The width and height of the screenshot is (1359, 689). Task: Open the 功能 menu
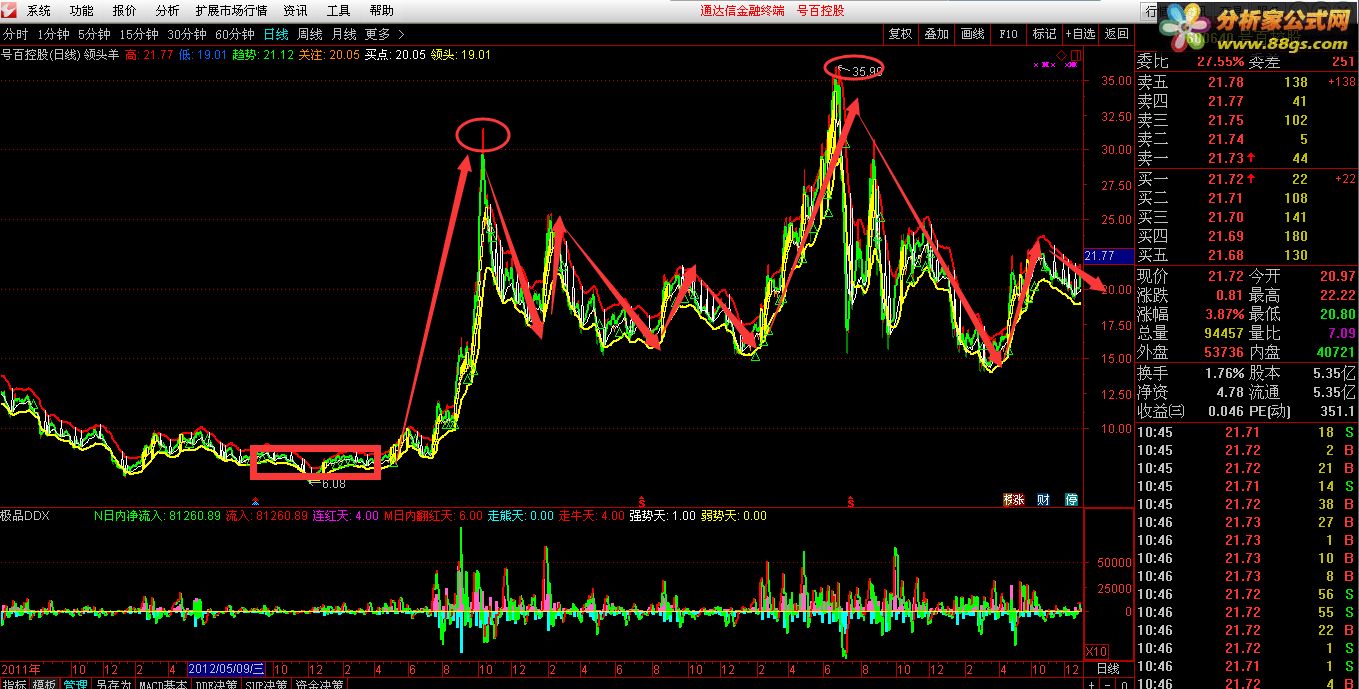(81, 11)
